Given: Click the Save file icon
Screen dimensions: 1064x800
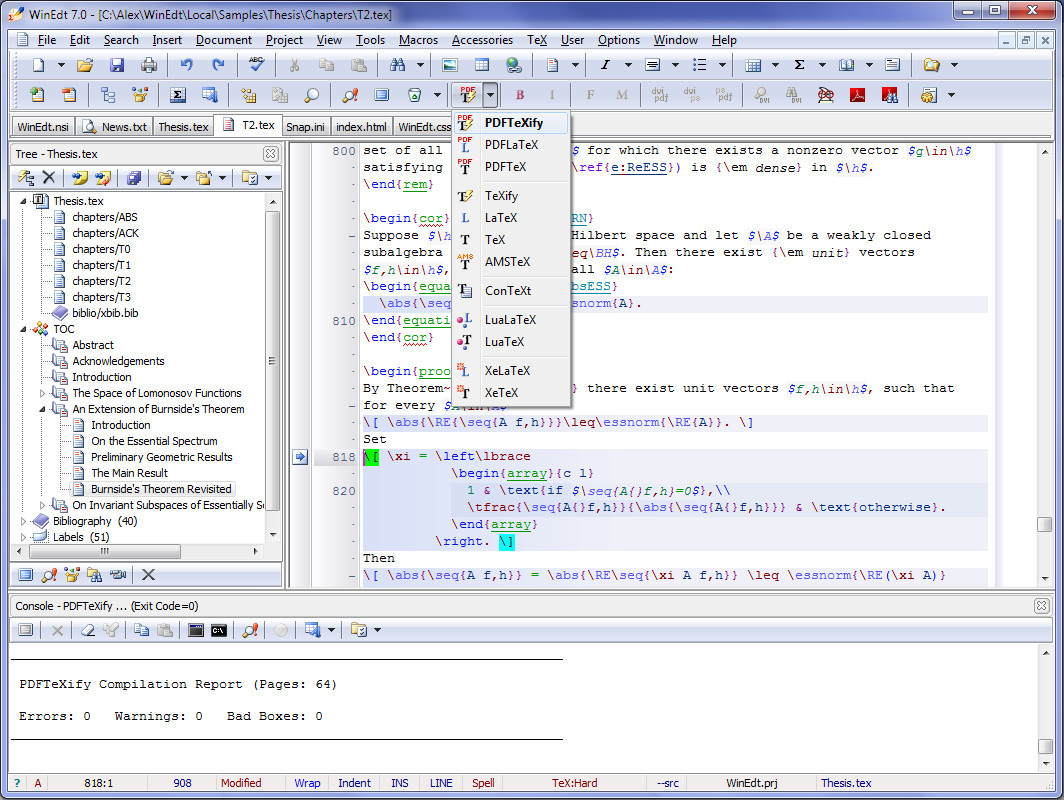Looking at the screenshot, I should coord(117,65).
